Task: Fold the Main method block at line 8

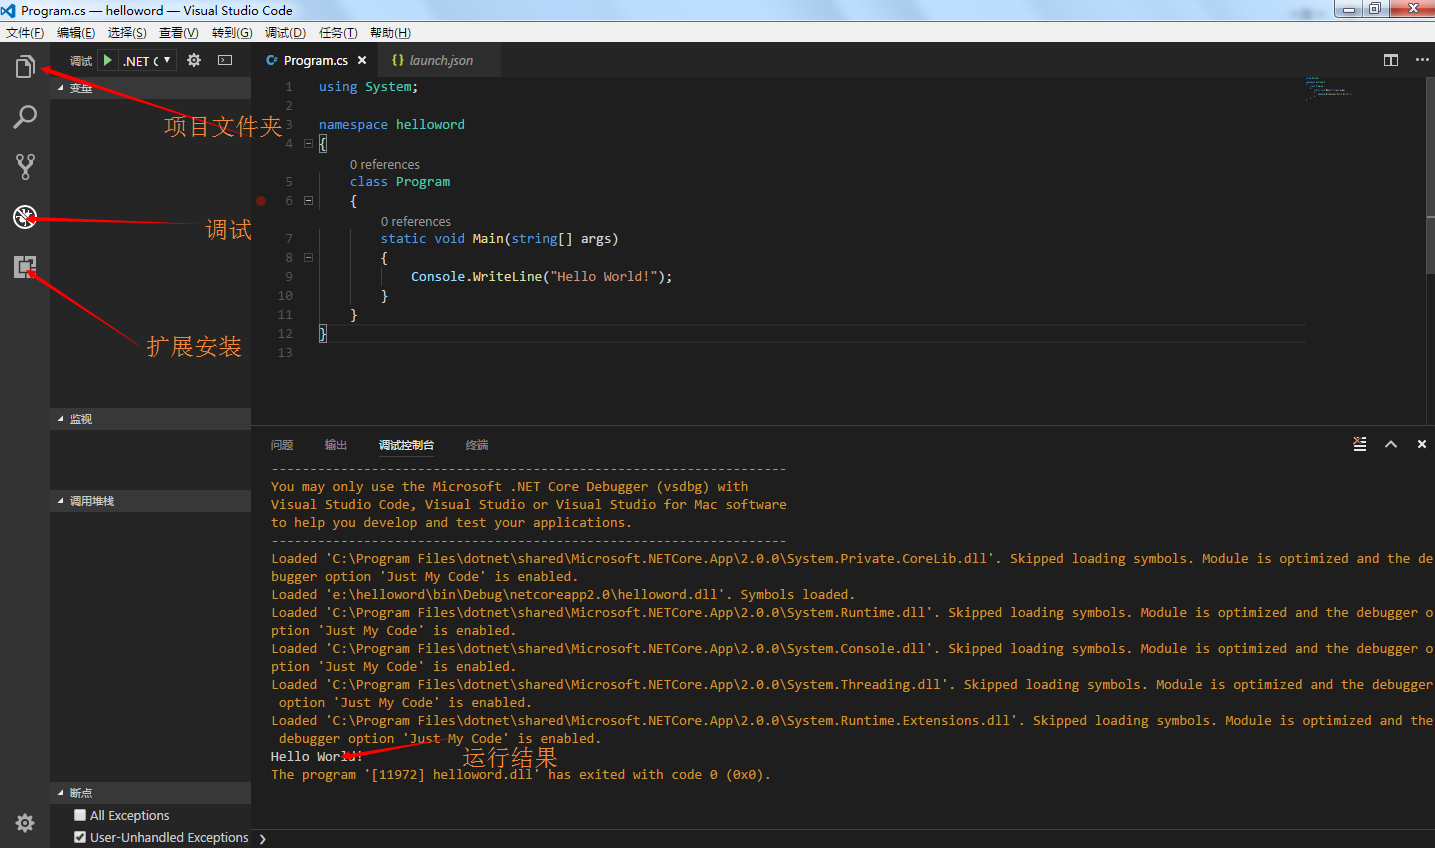Action: [308, 258]
